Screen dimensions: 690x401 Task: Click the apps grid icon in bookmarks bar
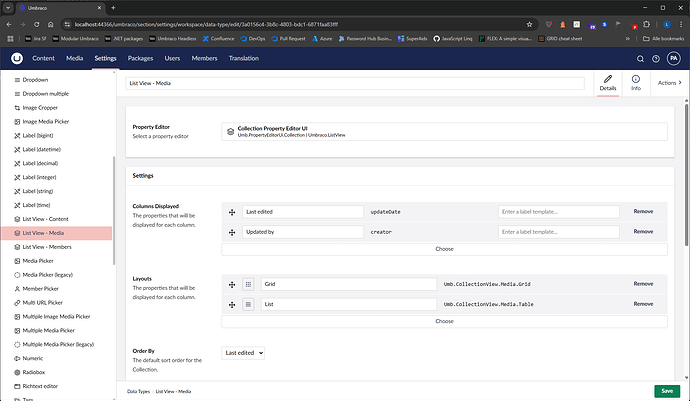point(11,39)
